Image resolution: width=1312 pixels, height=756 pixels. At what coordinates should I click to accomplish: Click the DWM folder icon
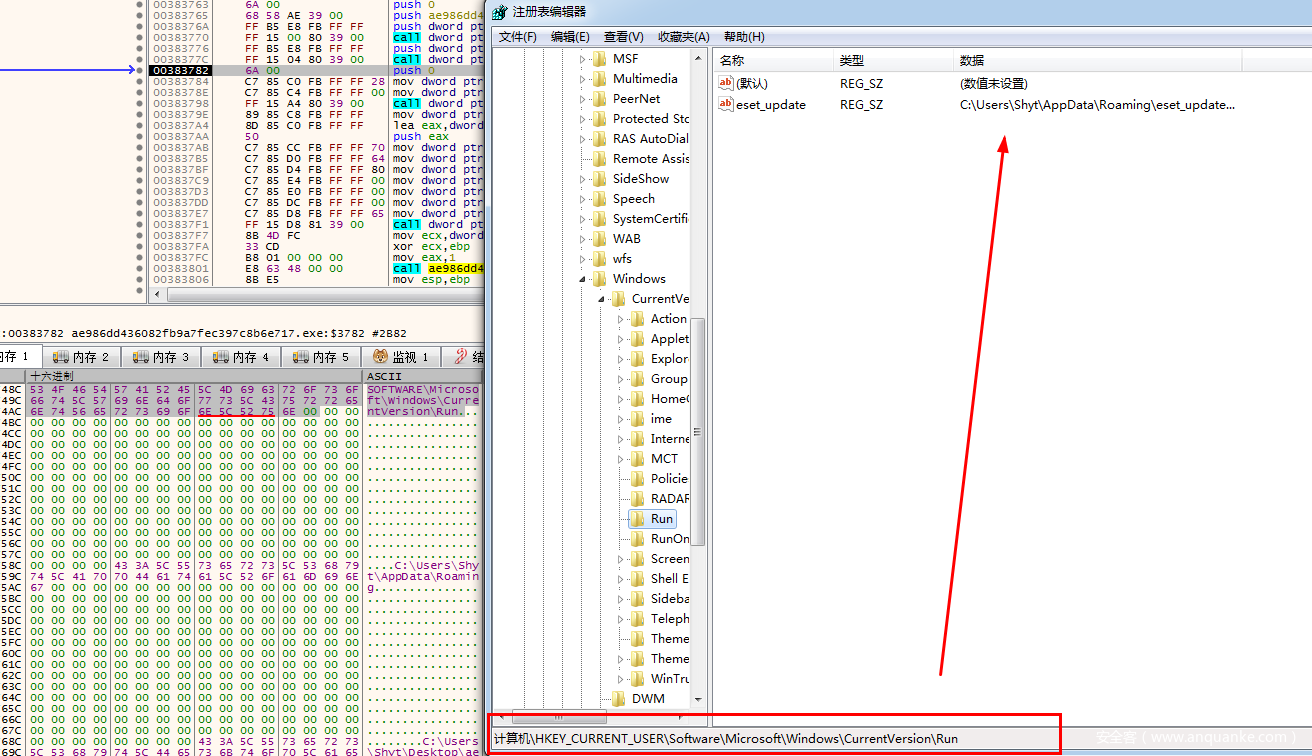[x=618, y=699]
